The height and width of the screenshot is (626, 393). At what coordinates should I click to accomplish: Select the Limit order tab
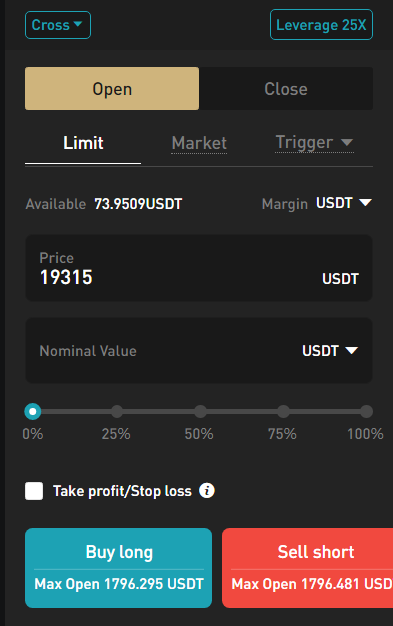[x=83, y=143]
